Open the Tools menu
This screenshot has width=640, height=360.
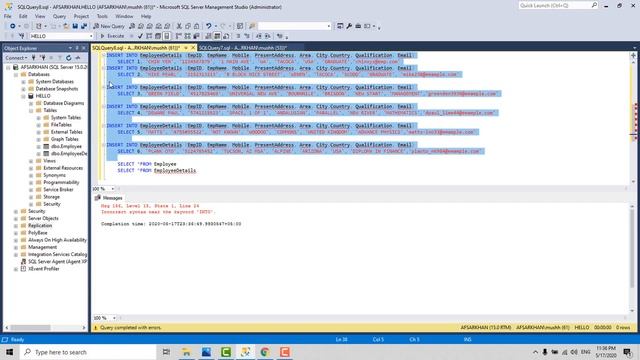point(102,16)
